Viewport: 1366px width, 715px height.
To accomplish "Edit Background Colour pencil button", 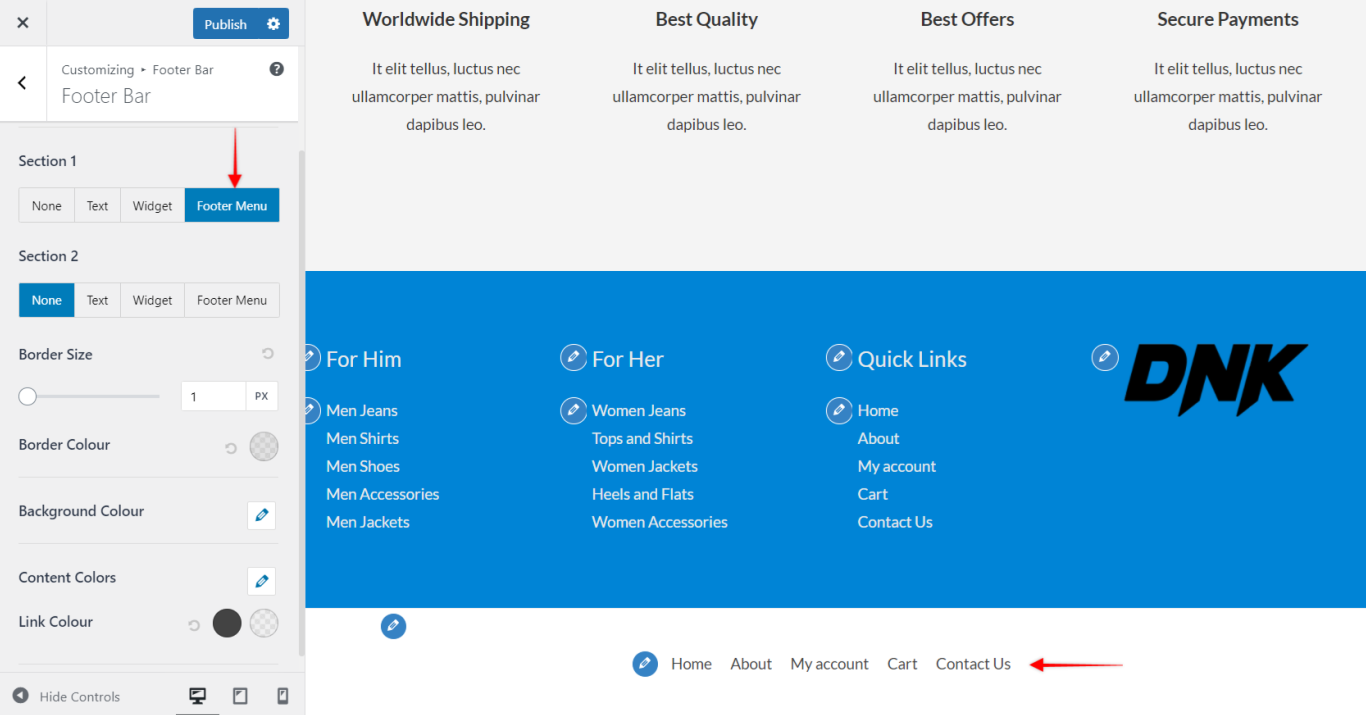I will pos(261,515).
